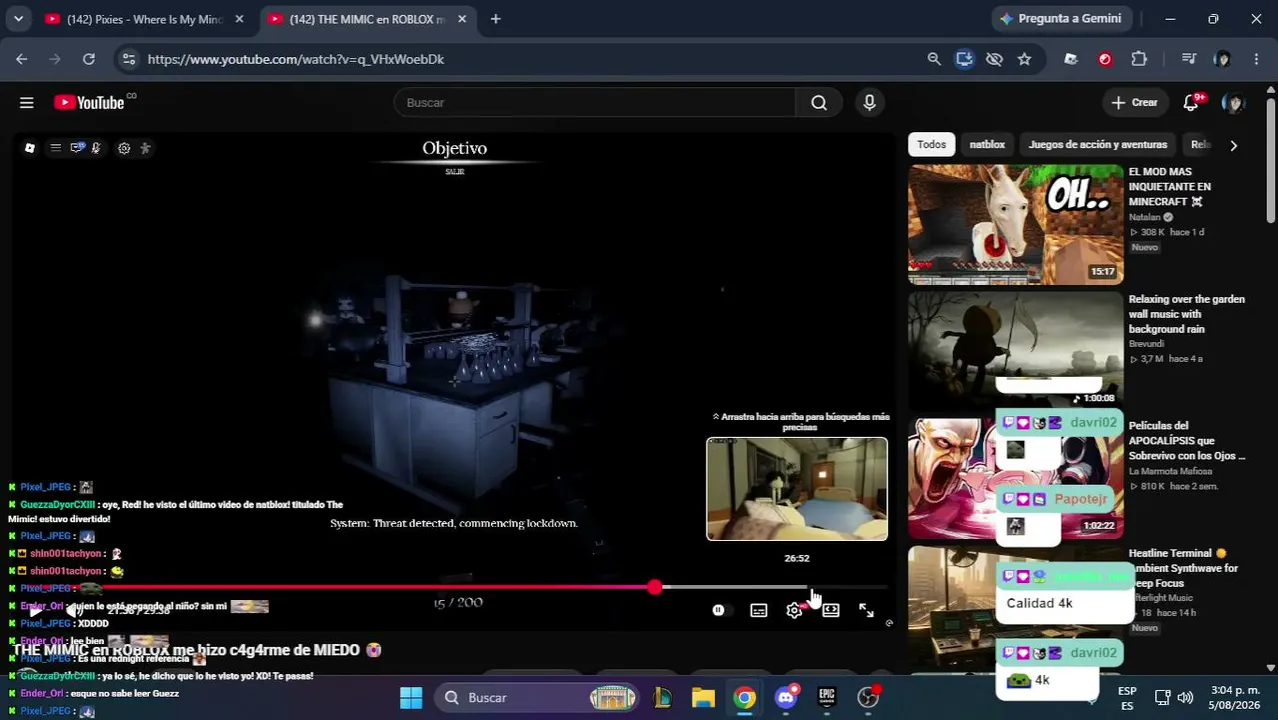Open the Natalan channel name
The image size is (1278, 720).
(1145, 217)
